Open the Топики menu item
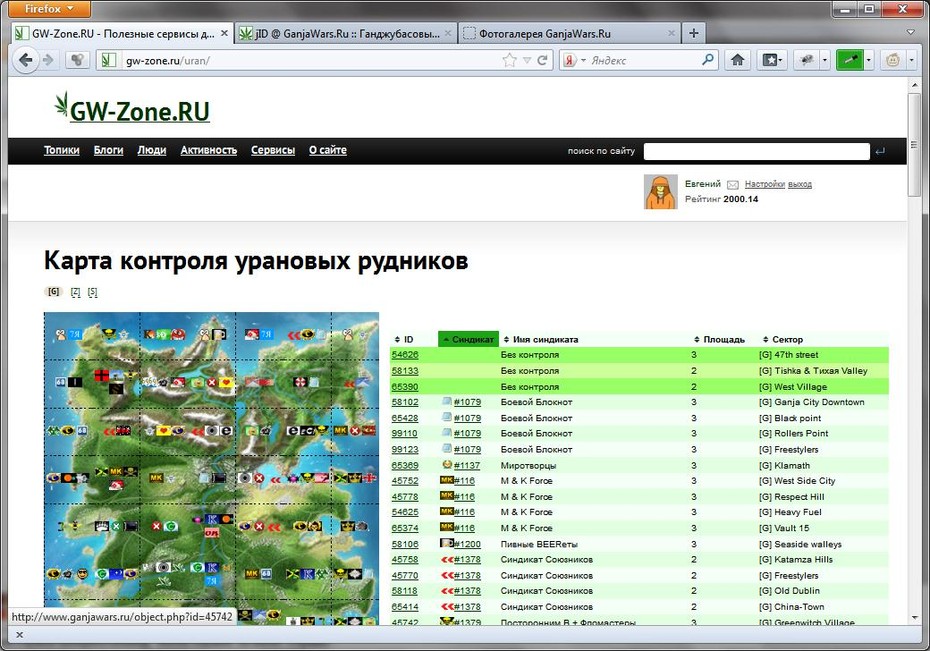Screen dimensions: 930x651 click(x=62, y=151)
